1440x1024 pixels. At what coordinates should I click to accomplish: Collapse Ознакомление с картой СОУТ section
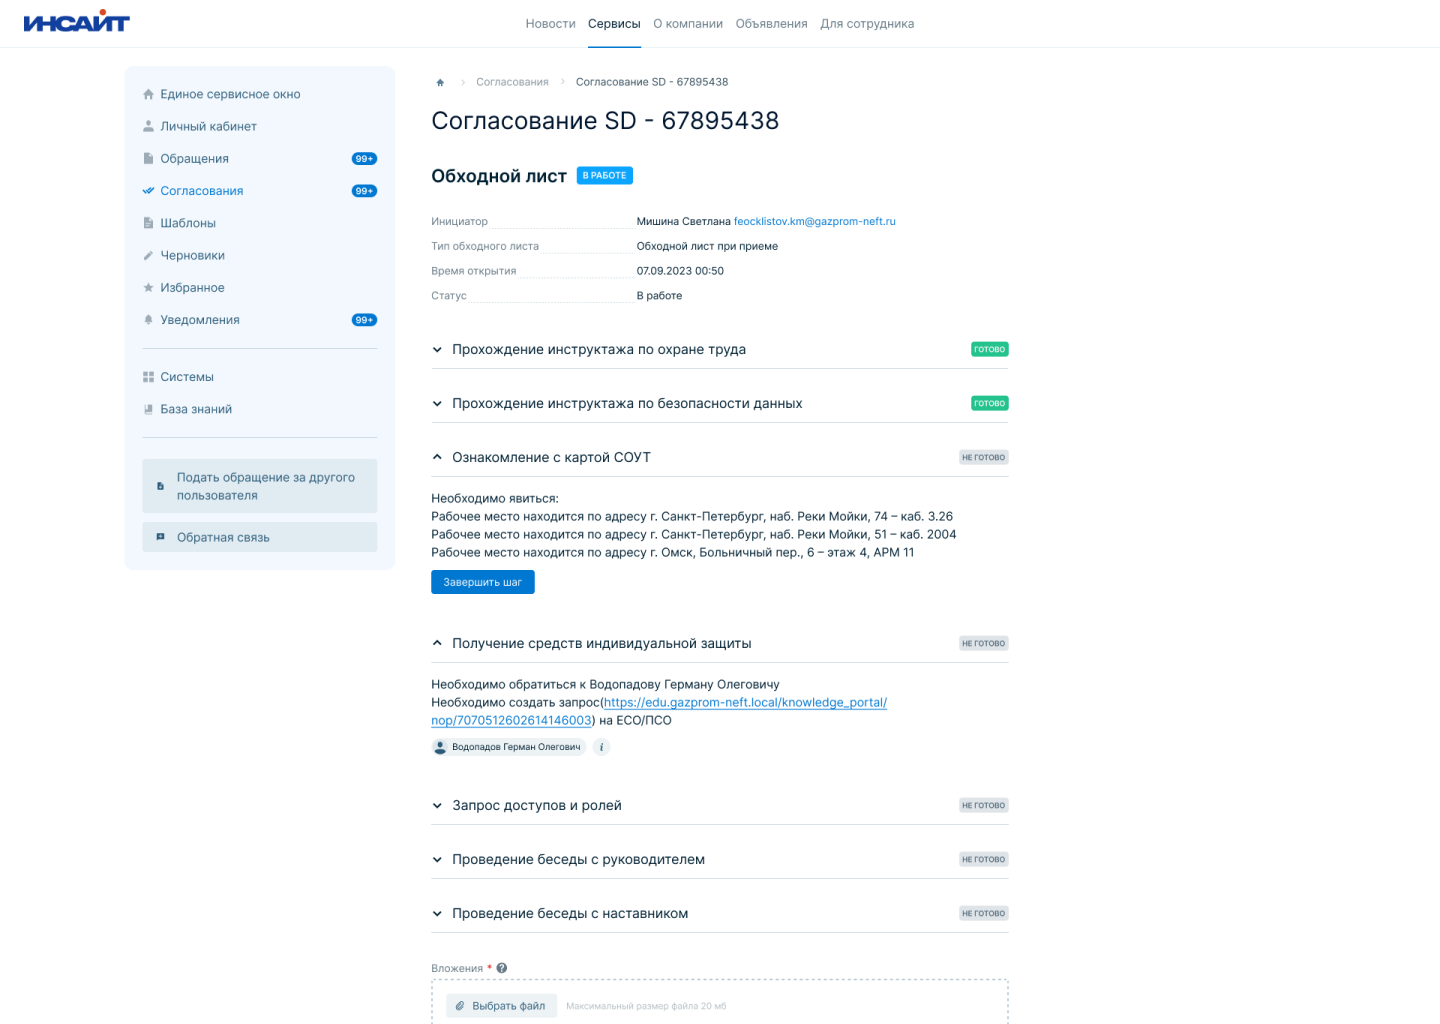551,458
